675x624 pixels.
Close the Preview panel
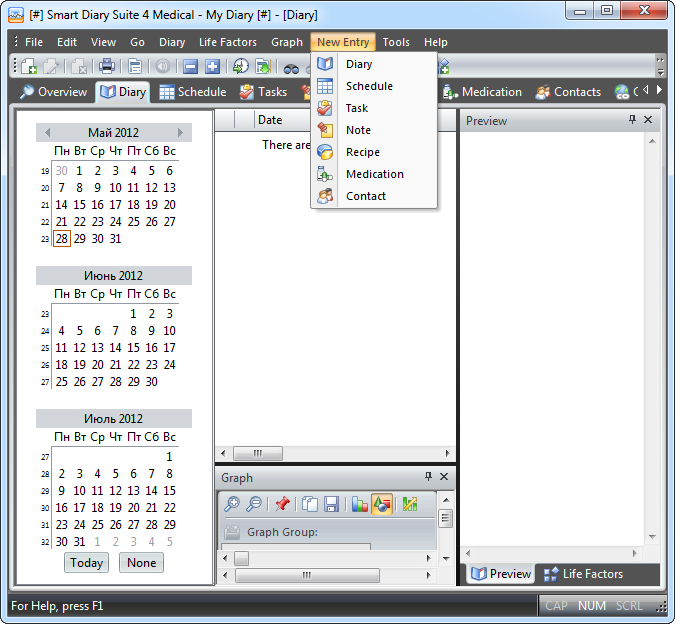(x=648, y=120)
